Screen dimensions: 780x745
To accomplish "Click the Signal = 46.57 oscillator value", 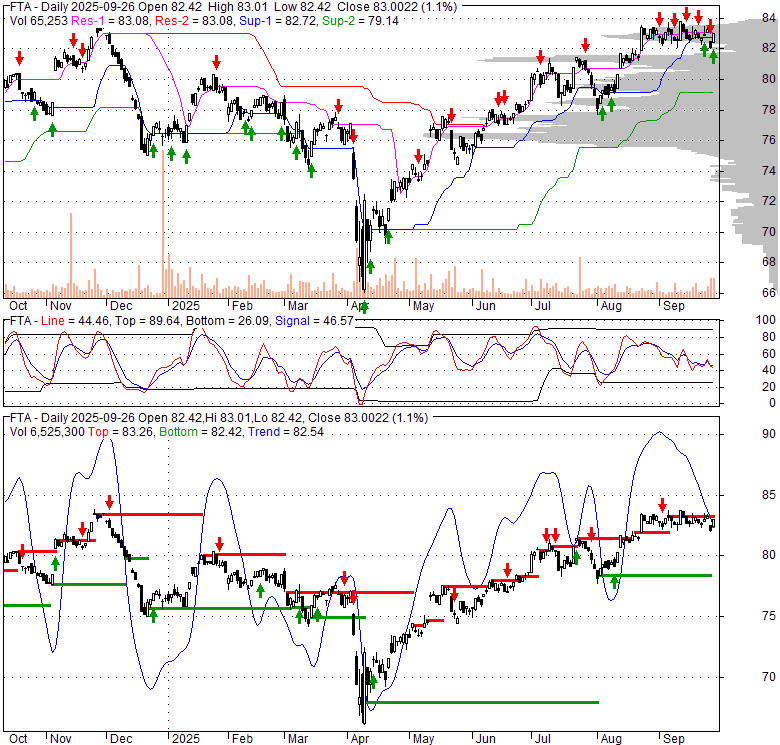I will pyautogui.click(x=314, y=321).
